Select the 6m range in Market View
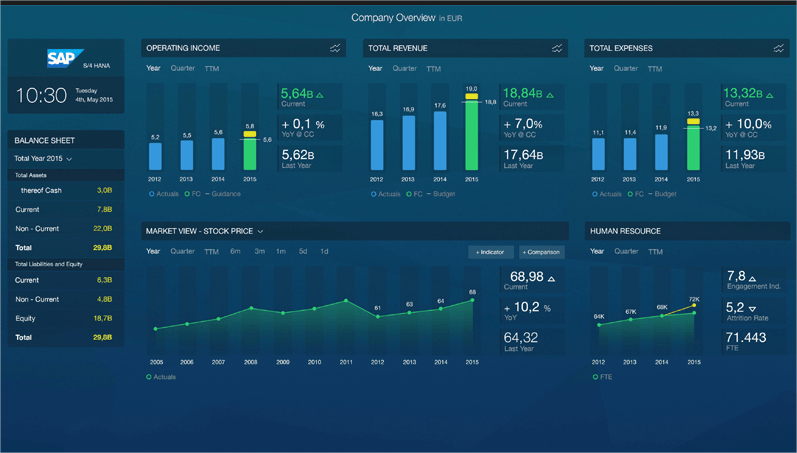Viewport: 797px width, 453px height. [235, 252]
